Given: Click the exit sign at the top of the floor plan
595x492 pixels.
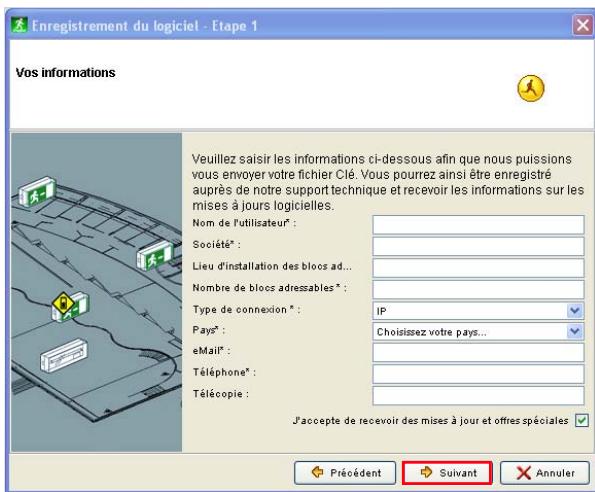Looking at the screenshot, I should [x=38, y=192].
